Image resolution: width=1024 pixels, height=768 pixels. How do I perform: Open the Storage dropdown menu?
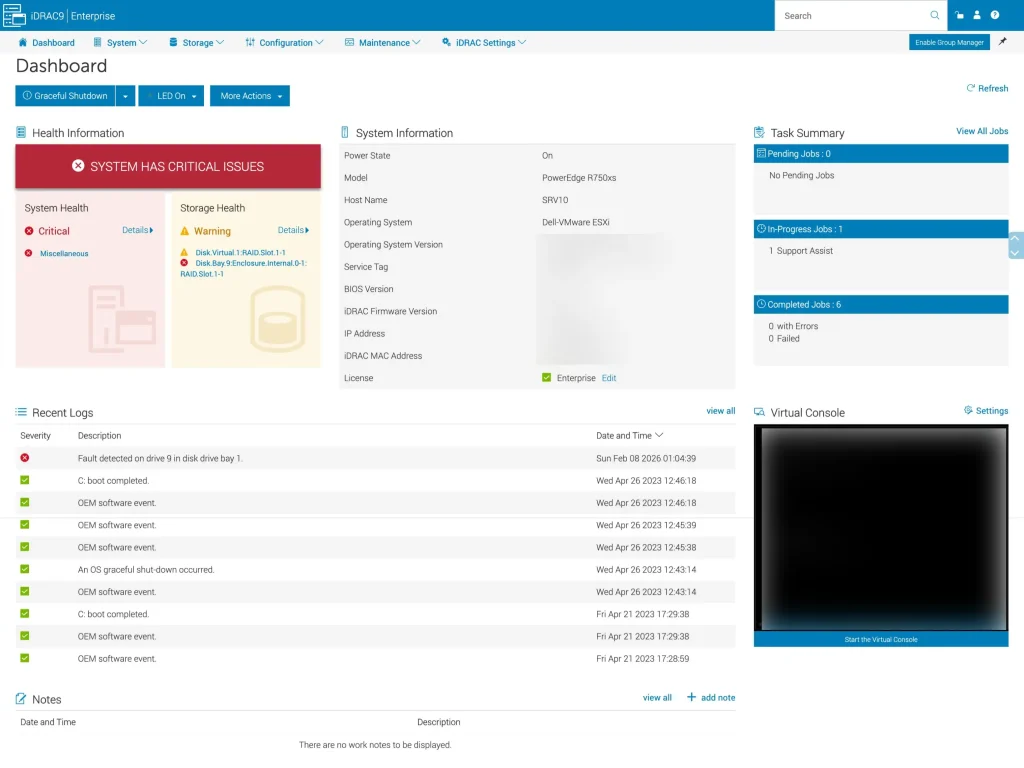click(196, 42)
